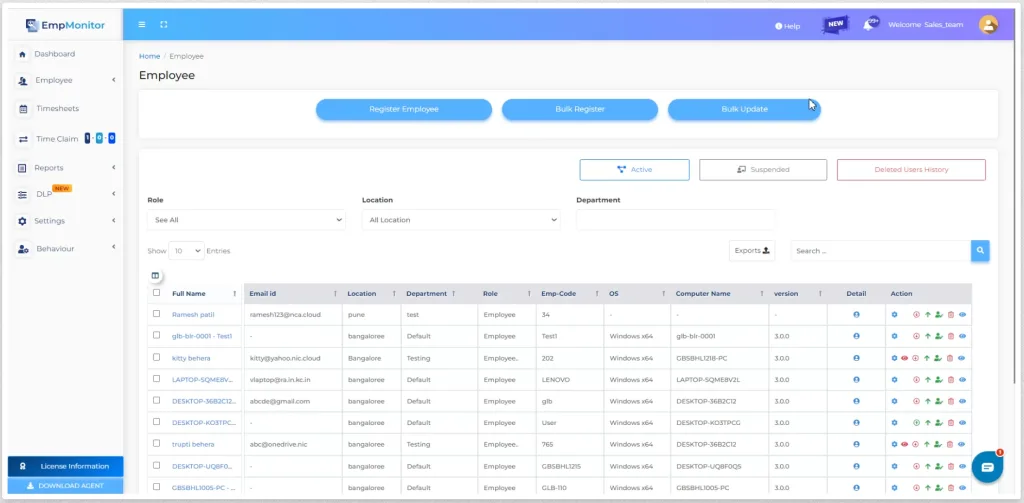Screen dimensions: 1024x503
Task: Click the hamburger menu icon in header
Action: [142, 25]
